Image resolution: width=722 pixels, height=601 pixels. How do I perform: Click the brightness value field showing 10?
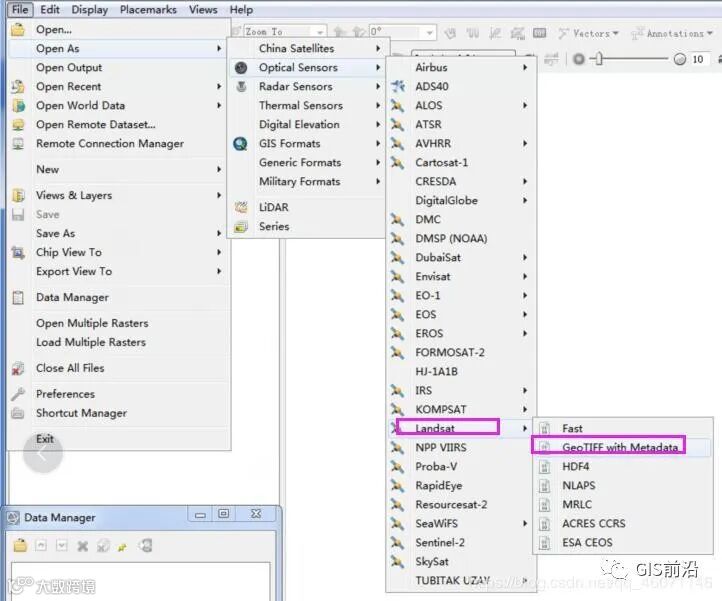click(698, 59)
